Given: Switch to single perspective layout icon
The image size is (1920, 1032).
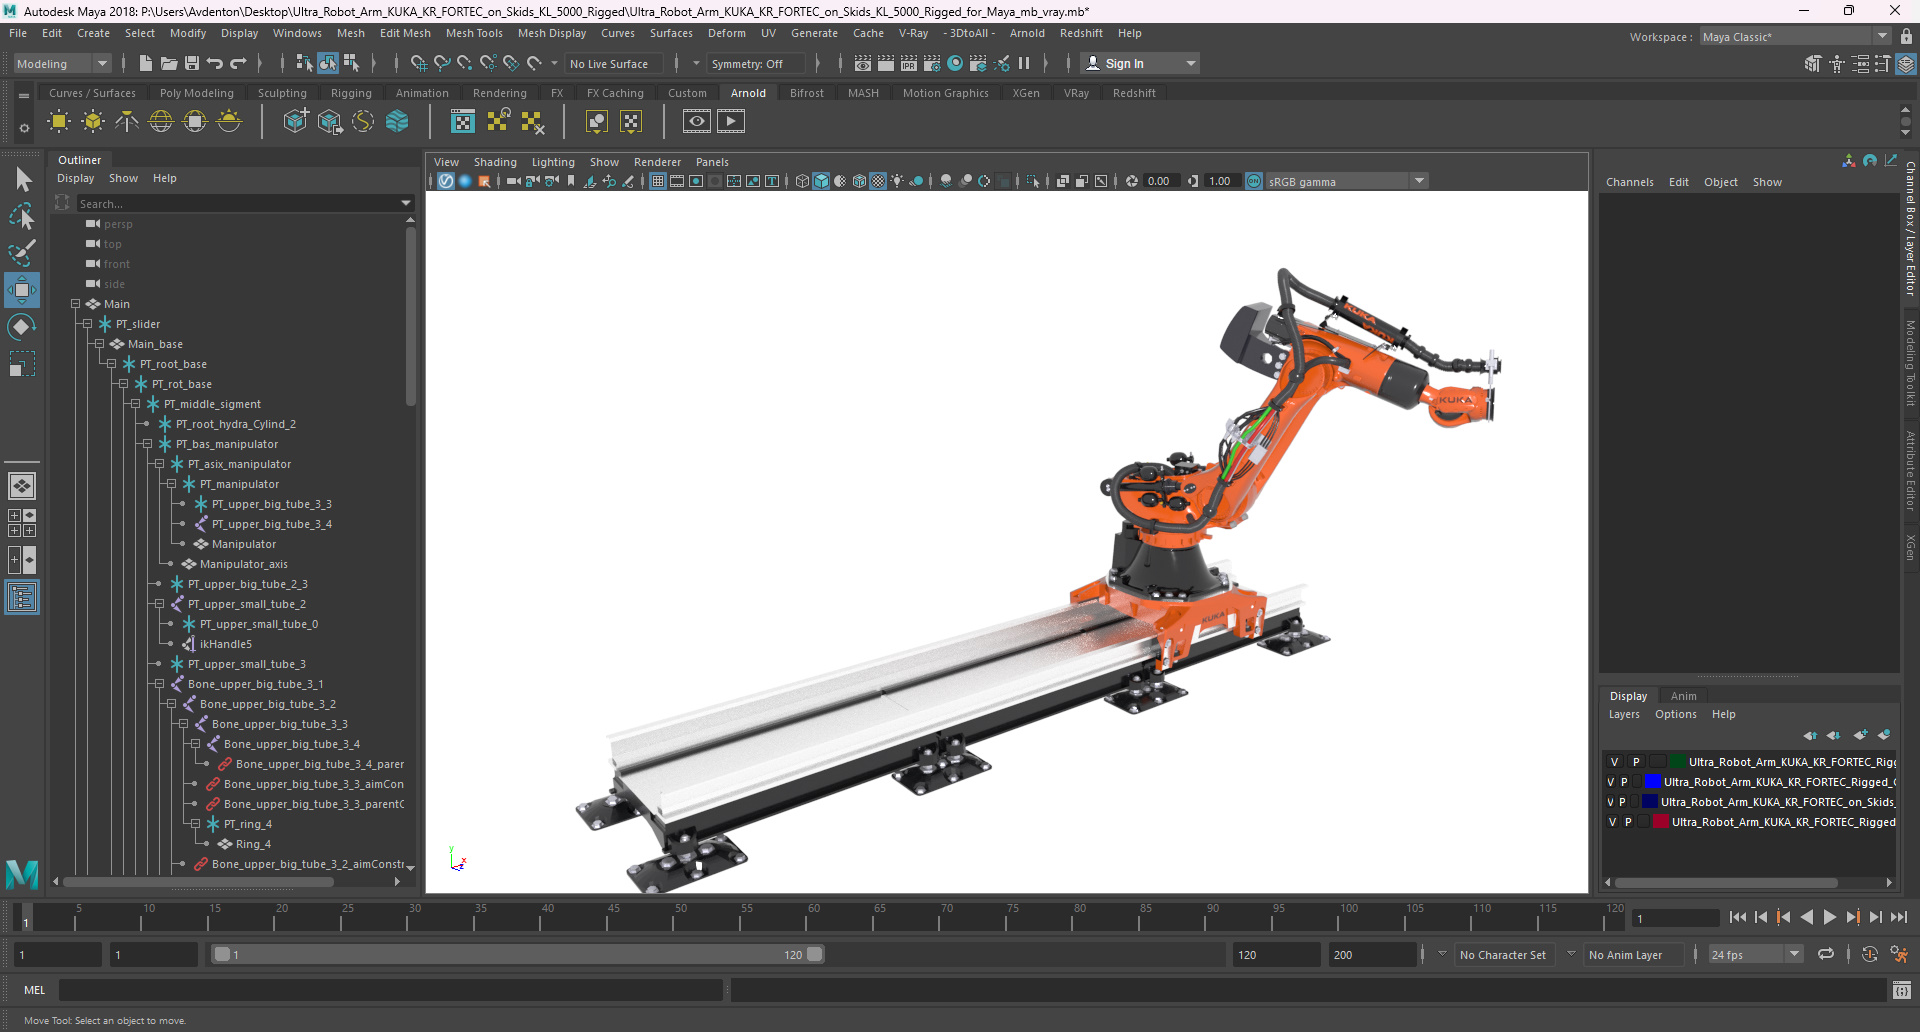Looking at the screenshot, I should point(22,486).
